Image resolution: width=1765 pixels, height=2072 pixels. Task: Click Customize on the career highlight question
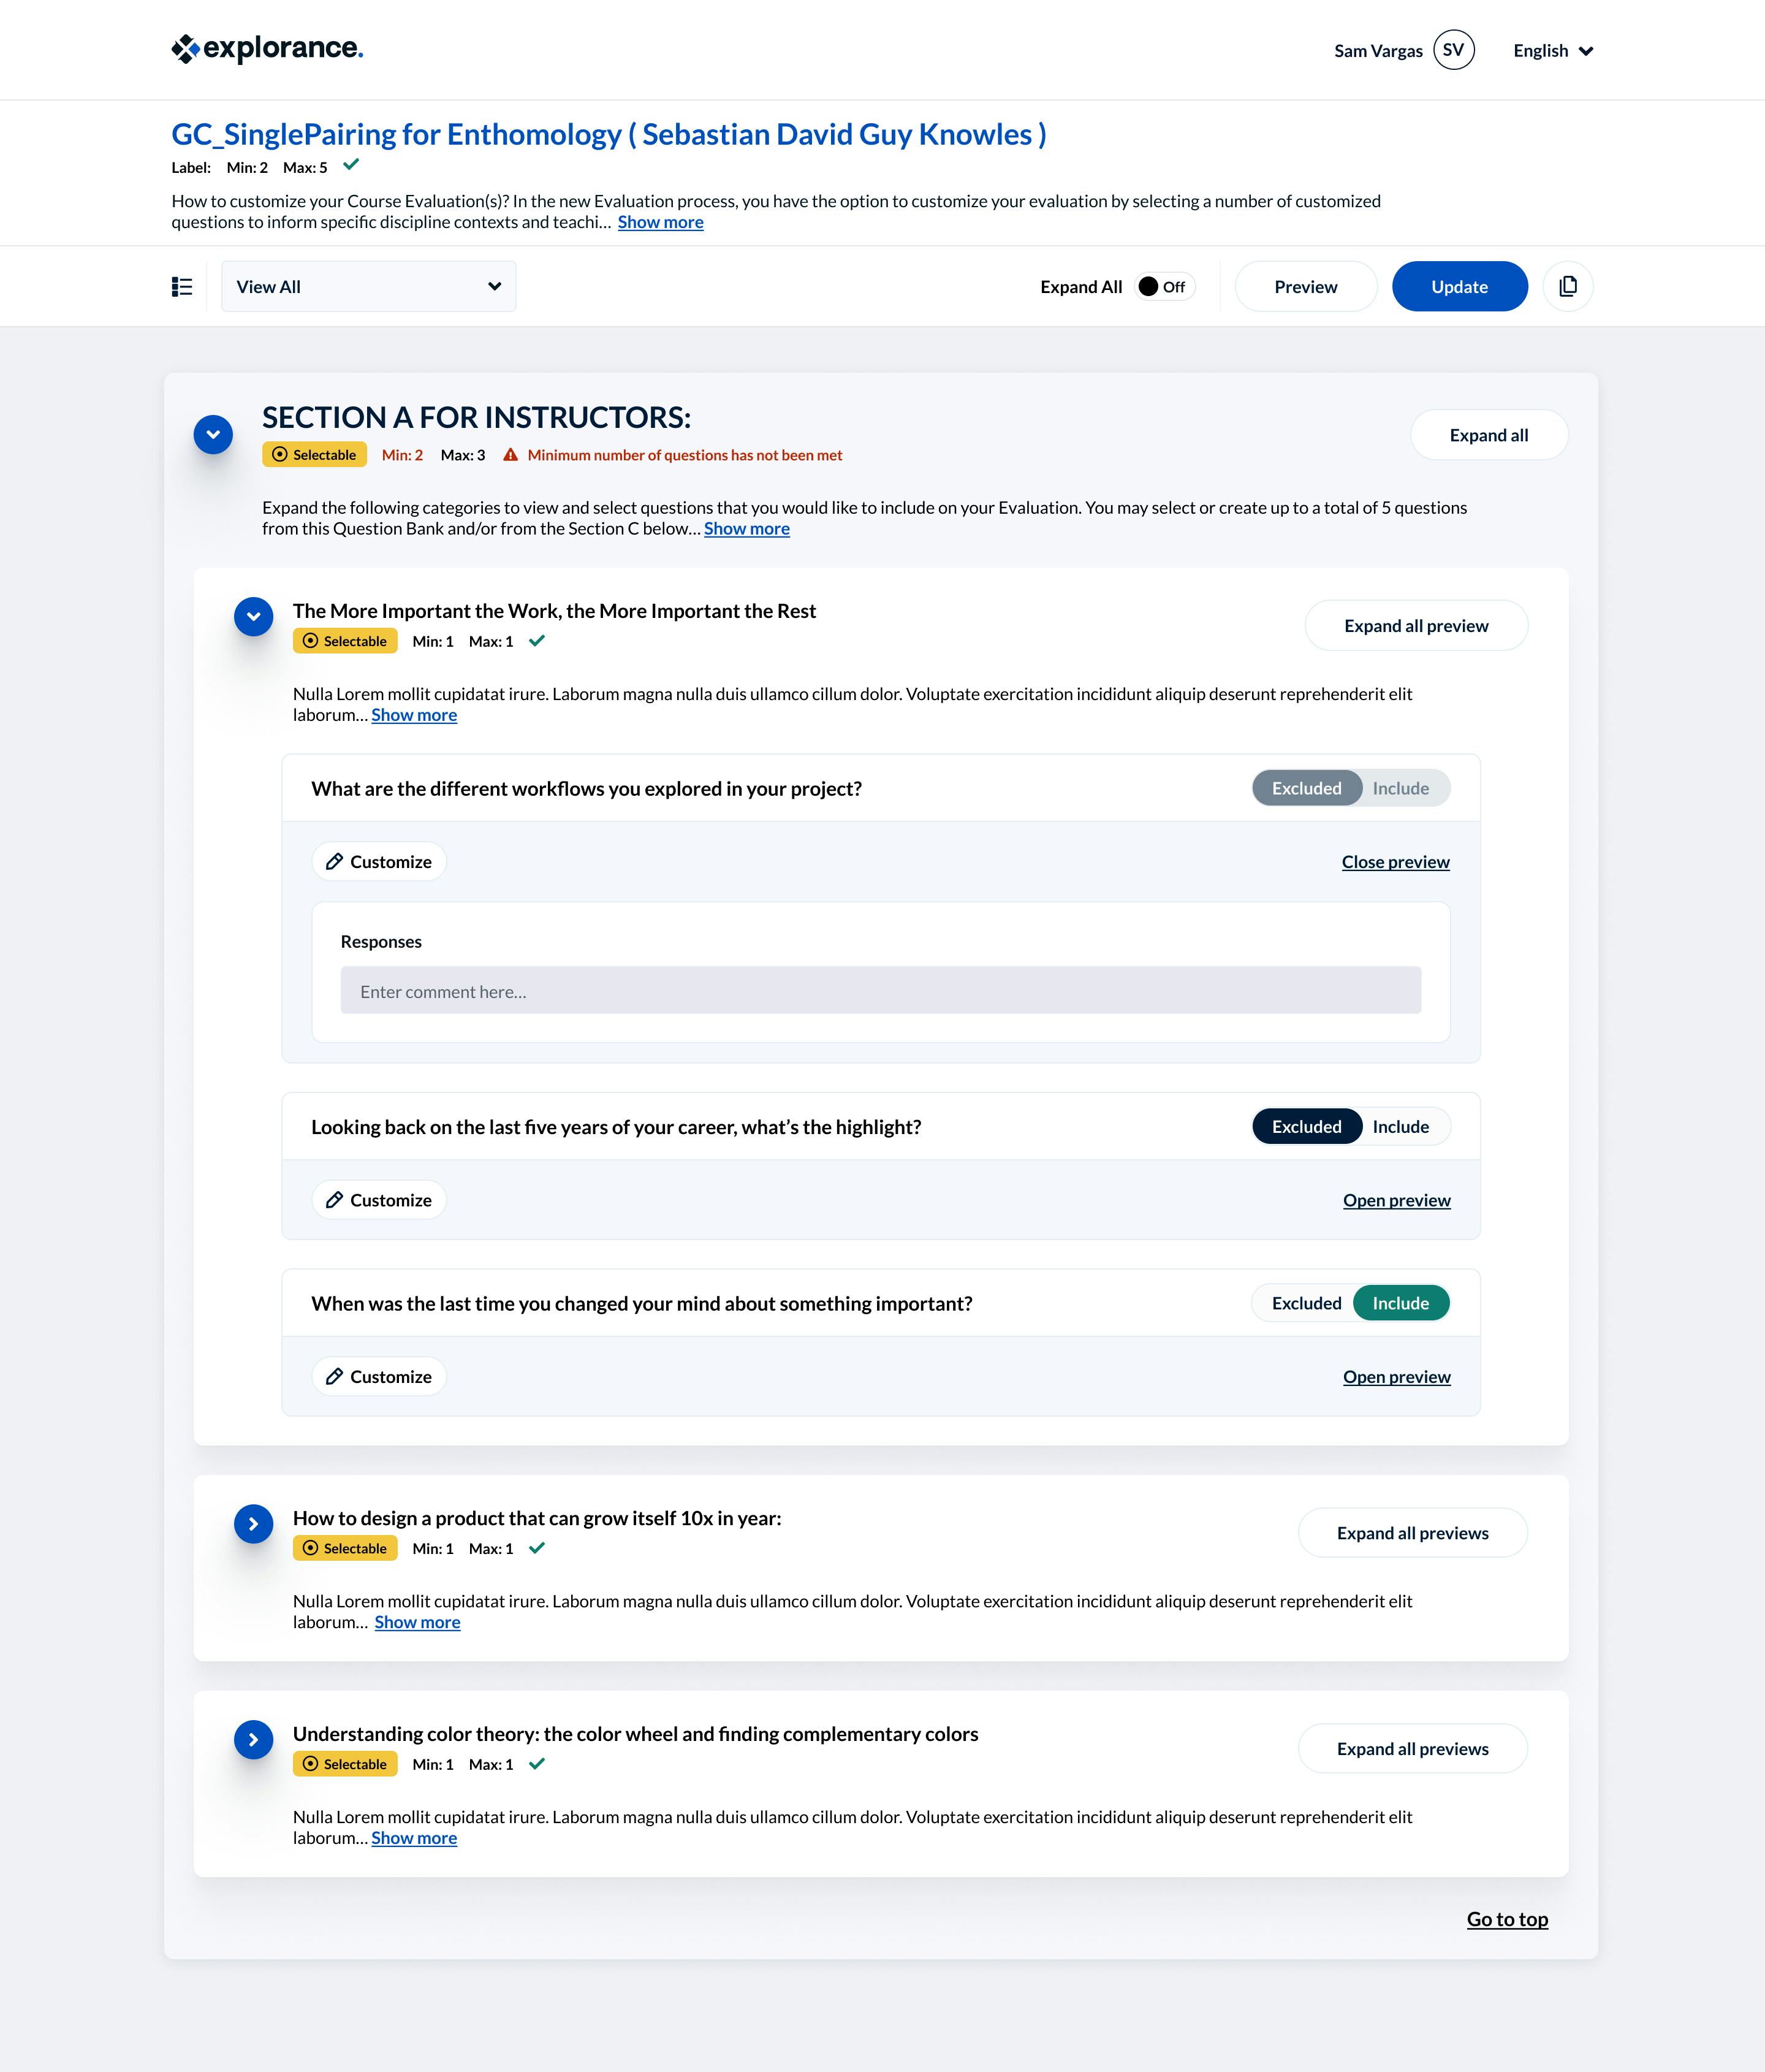[379, 1200]
